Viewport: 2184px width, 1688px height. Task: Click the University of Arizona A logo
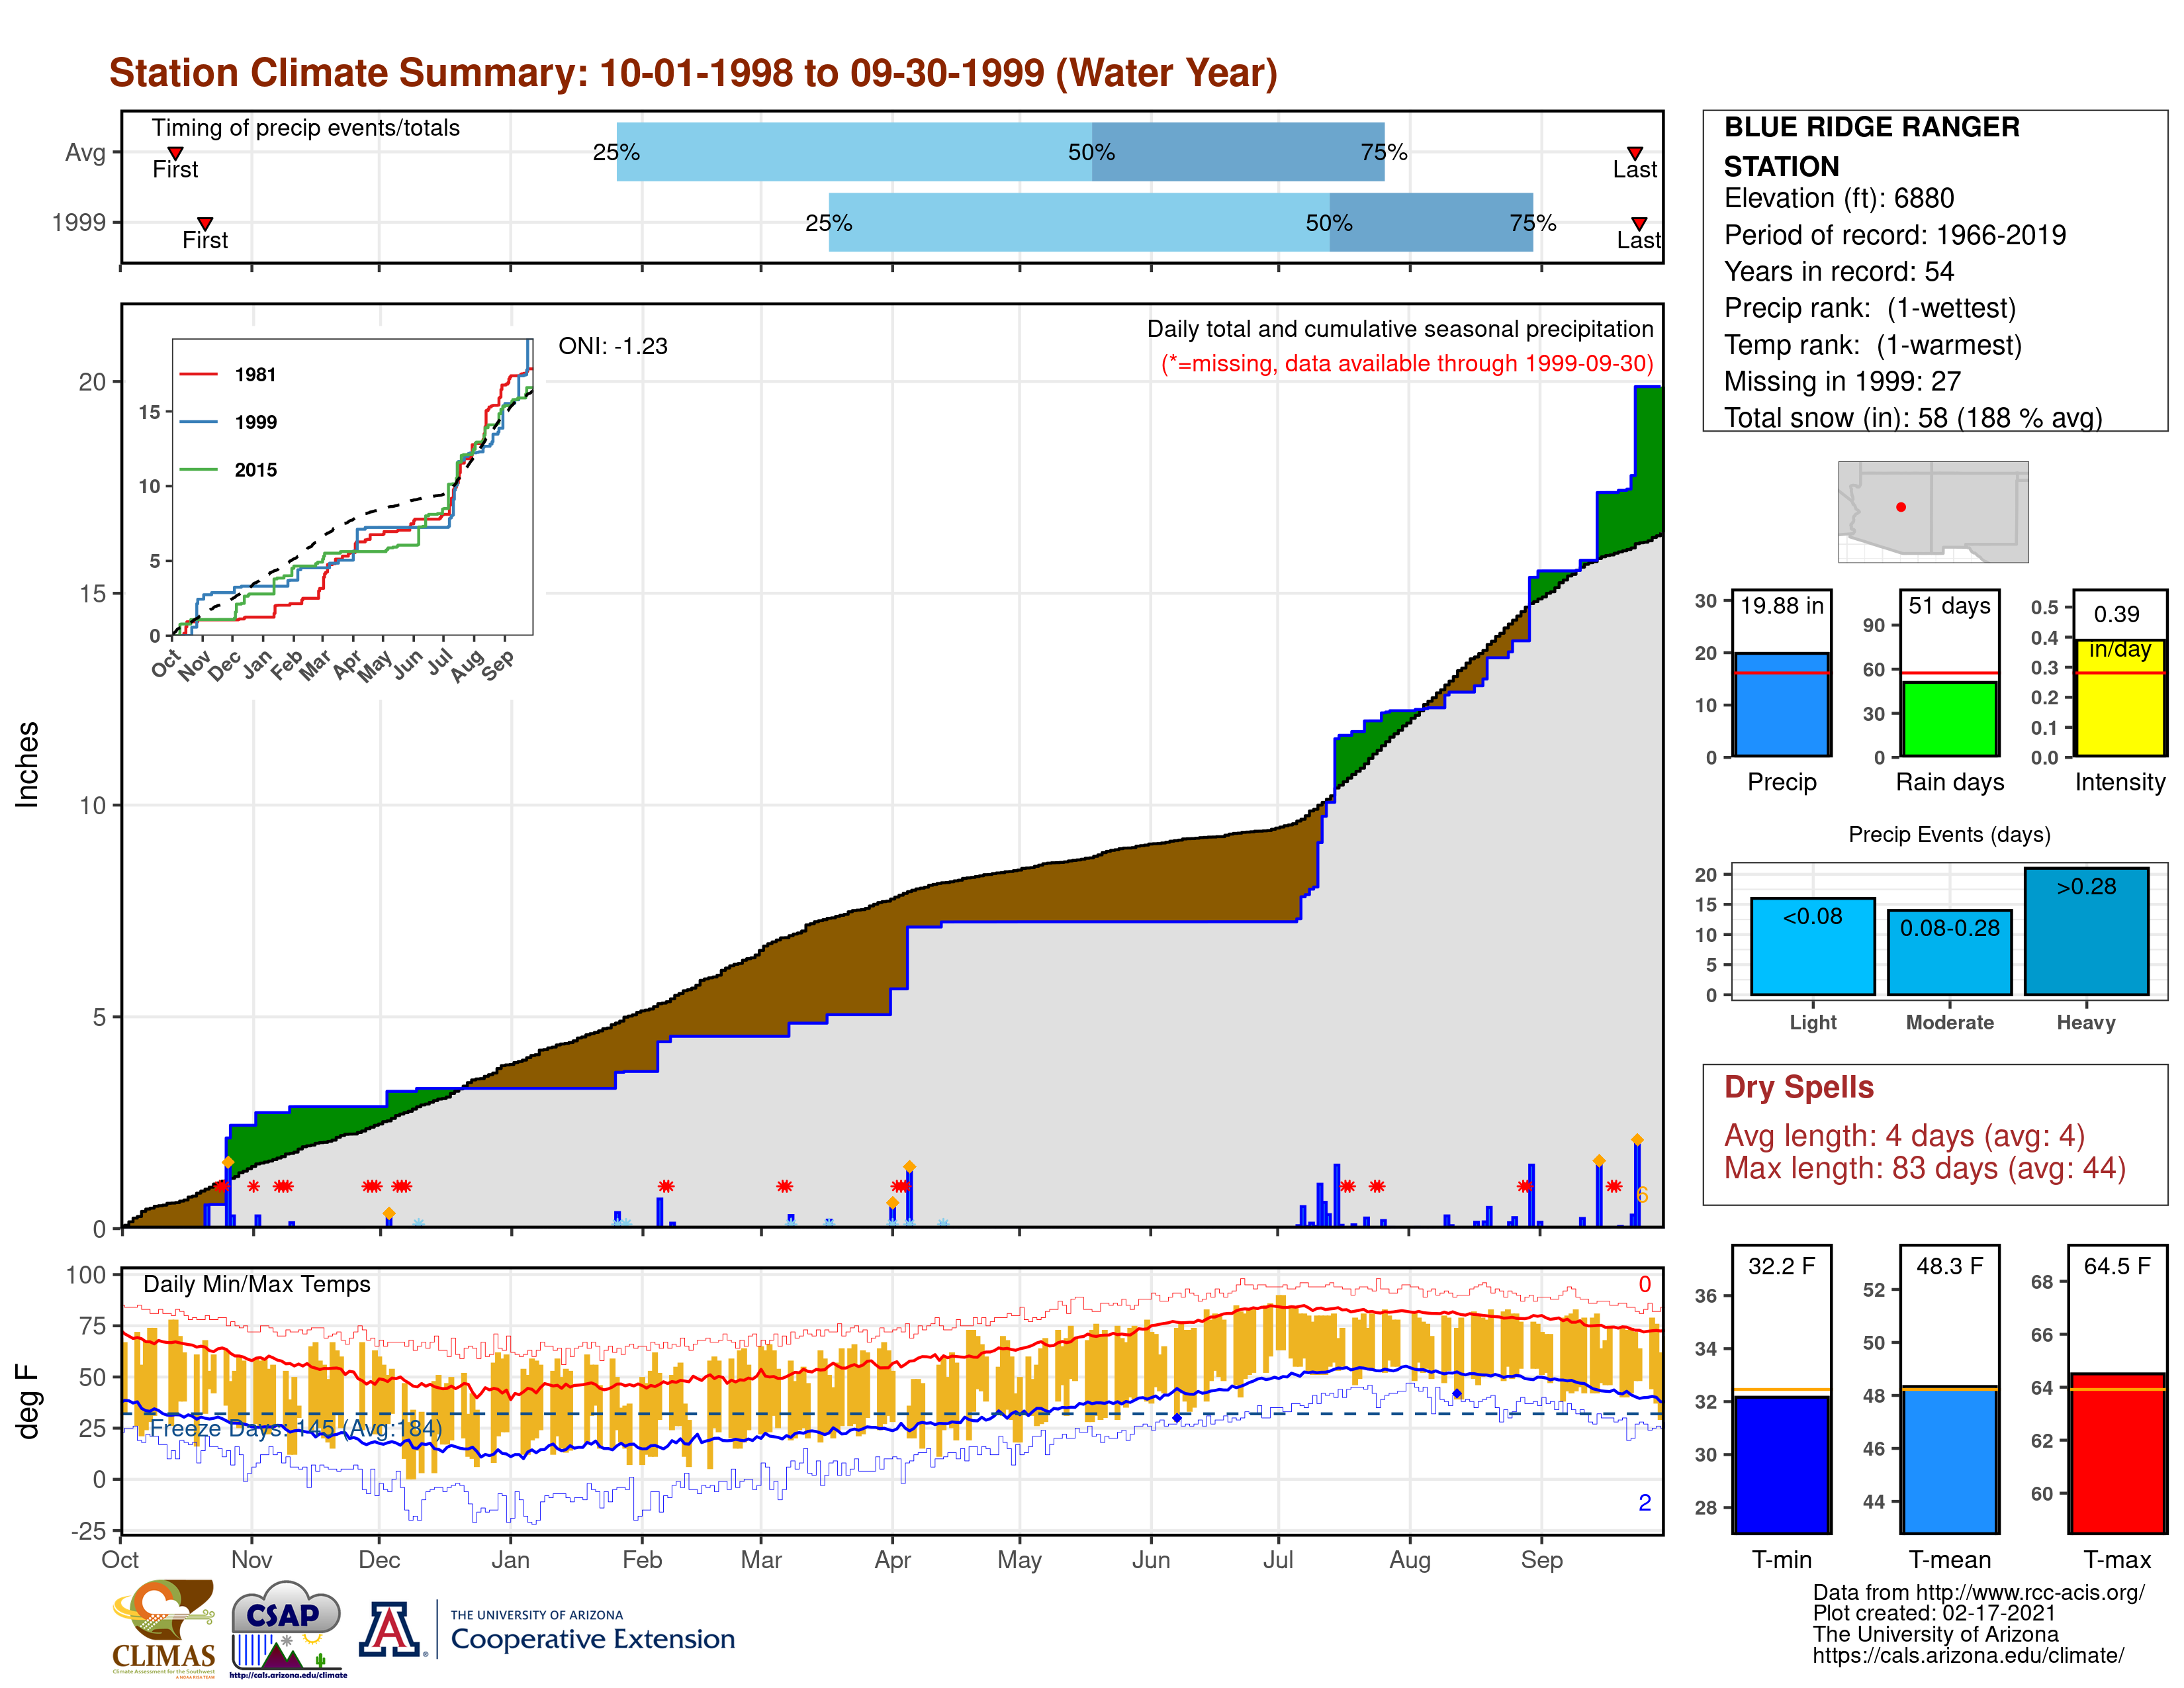[389, 1630]
